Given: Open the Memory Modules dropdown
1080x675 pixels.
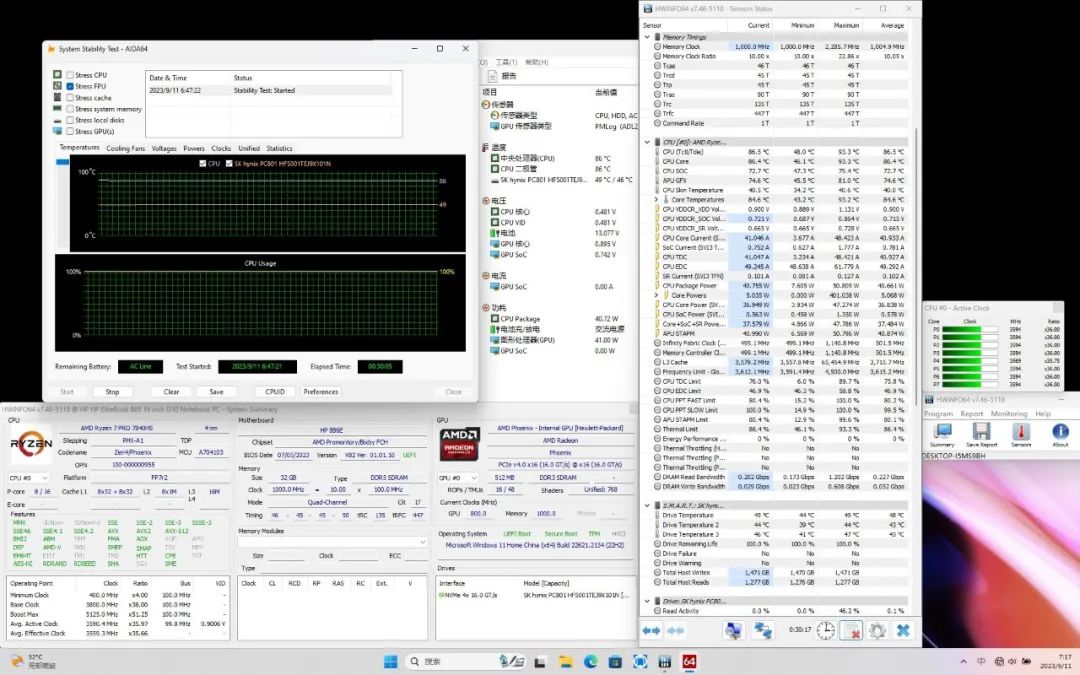Looking at the screenshot, I should click(333, 542).
